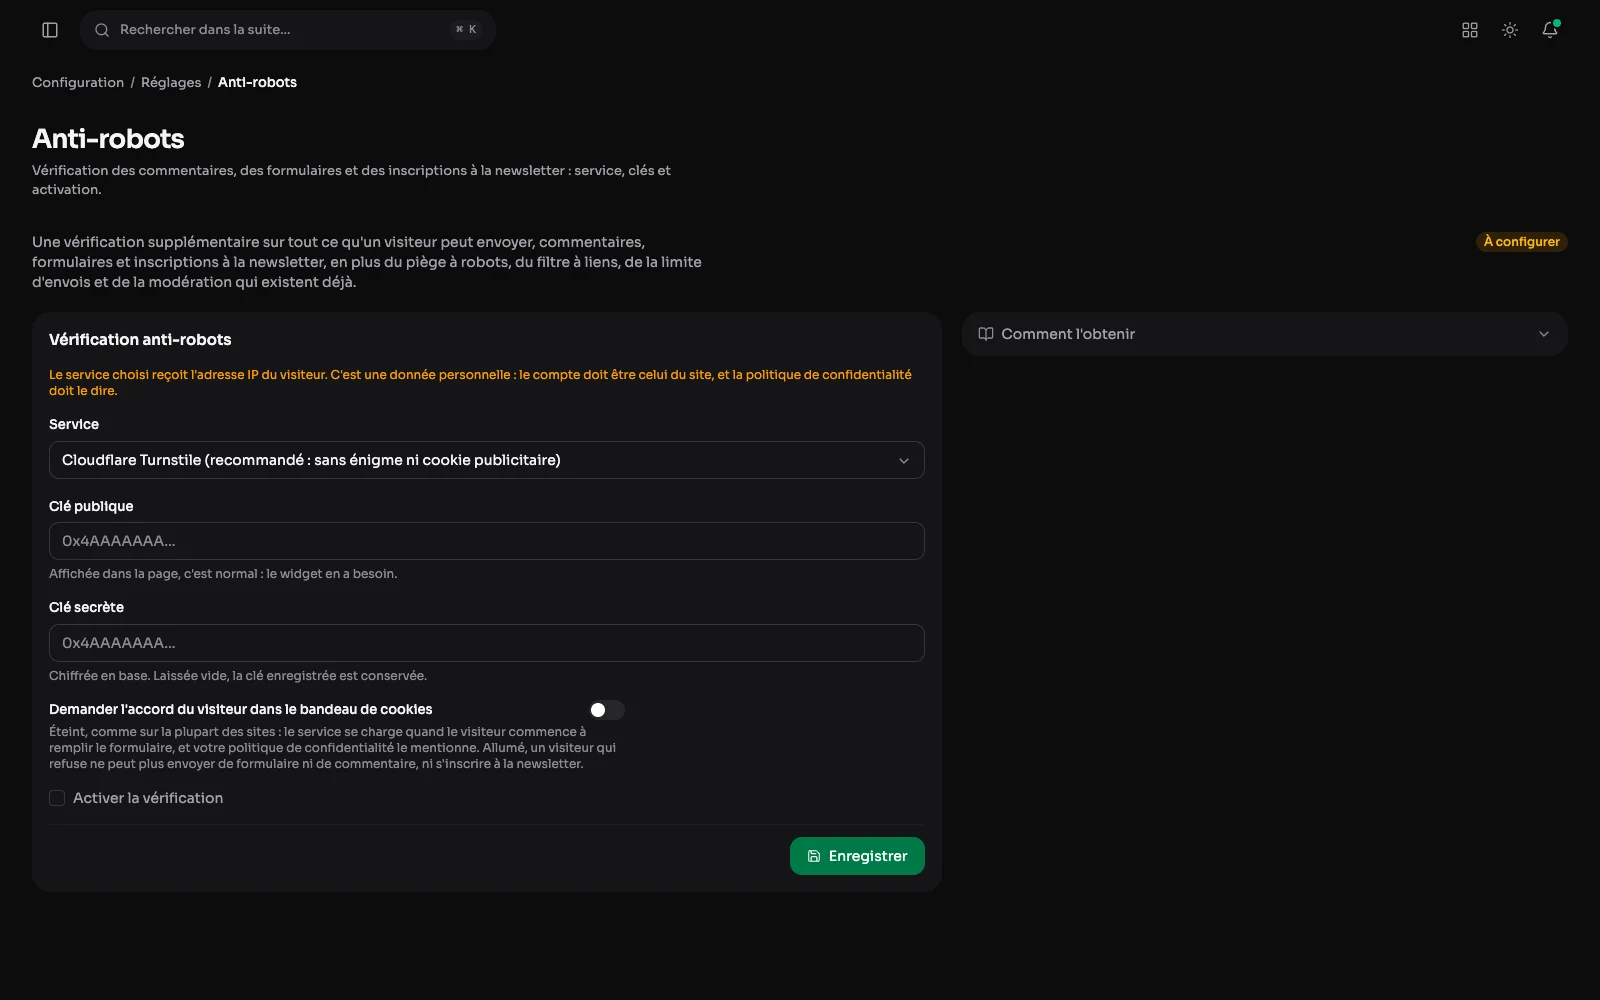Focus the Clé secrète field
Screen dimensions: 1600x1000
point(487,643)
